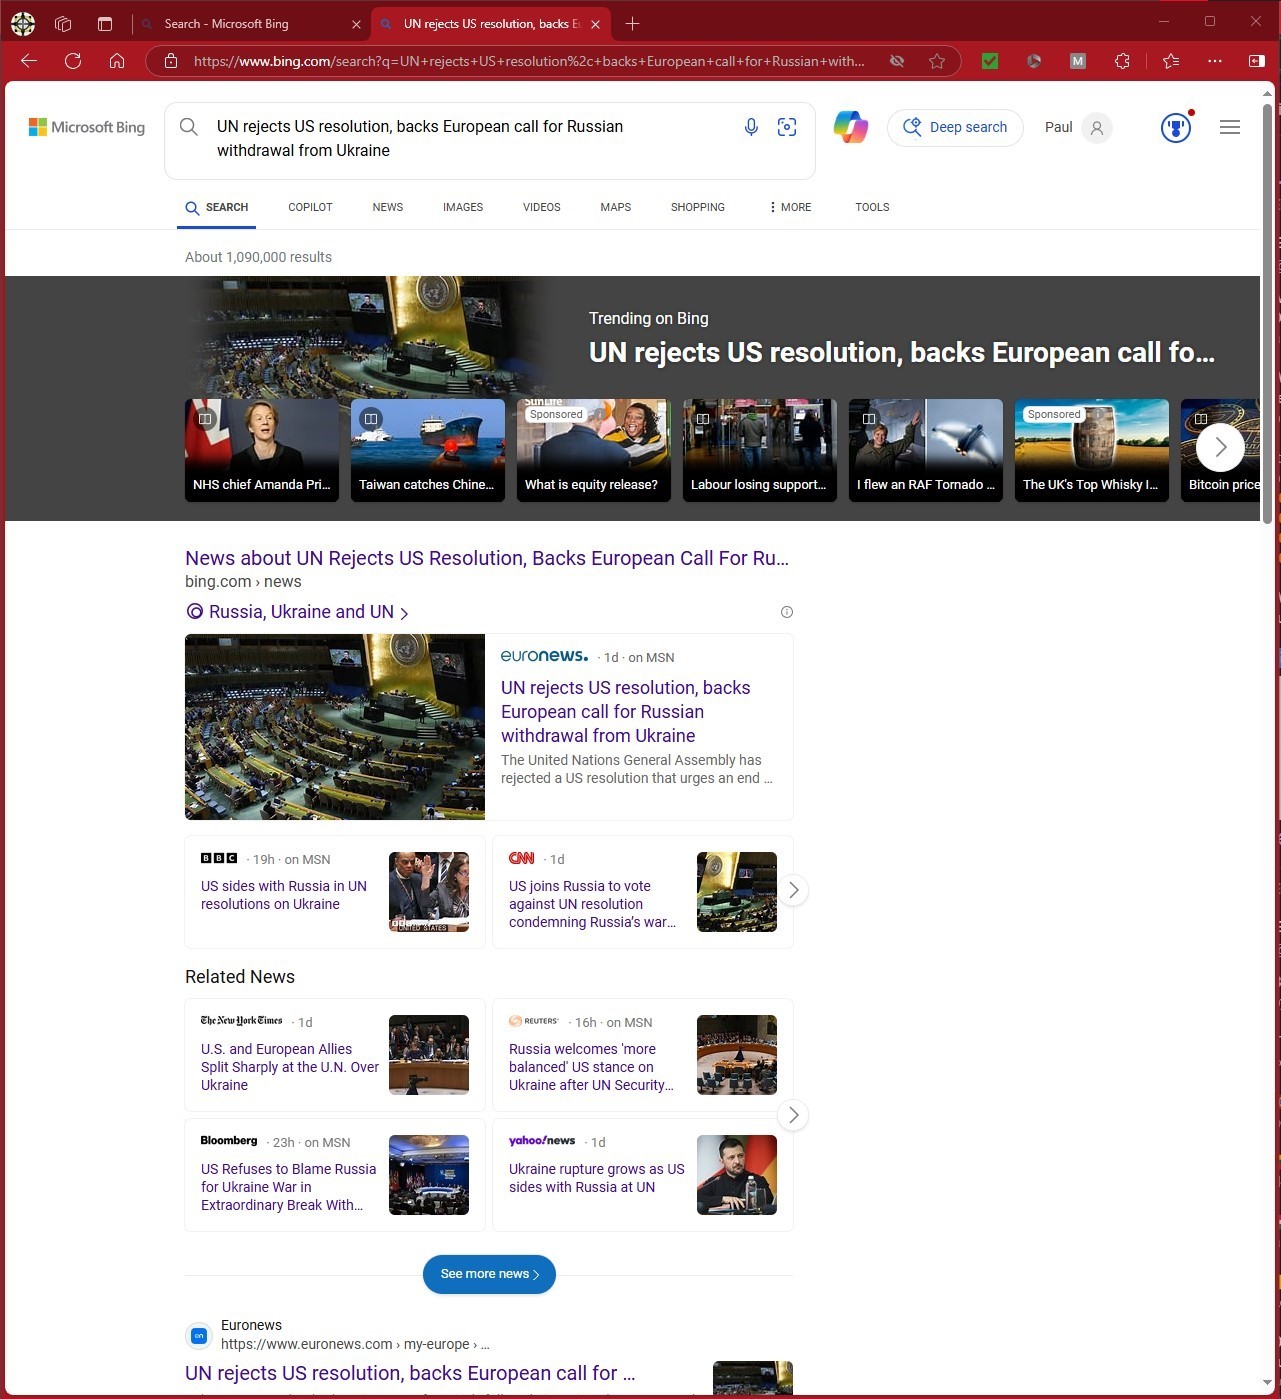Open sponsored 'What is equity release?' card
This screenshot has height=1399, width=1281.
(594, 450)
